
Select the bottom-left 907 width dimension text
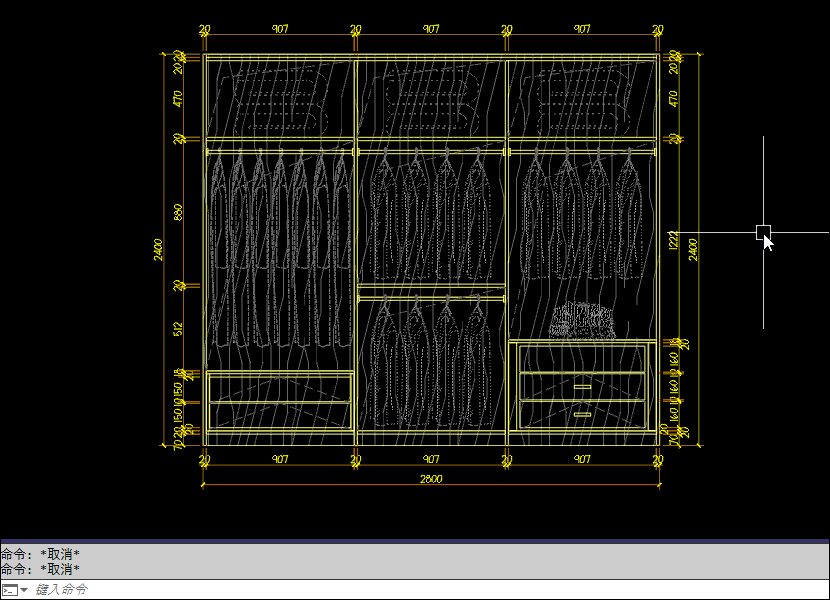click(280, 460)
